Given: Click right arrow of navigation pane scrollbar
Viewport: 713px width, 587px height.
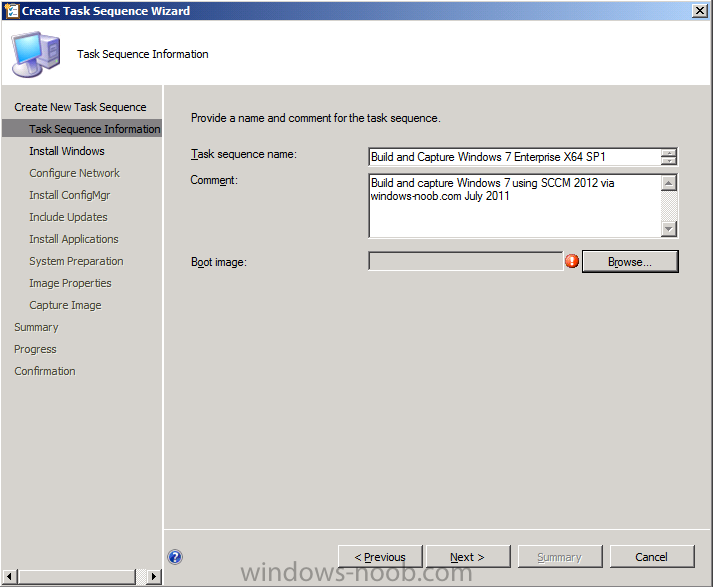Looking at the screenshot, I should tap(154, 577).
